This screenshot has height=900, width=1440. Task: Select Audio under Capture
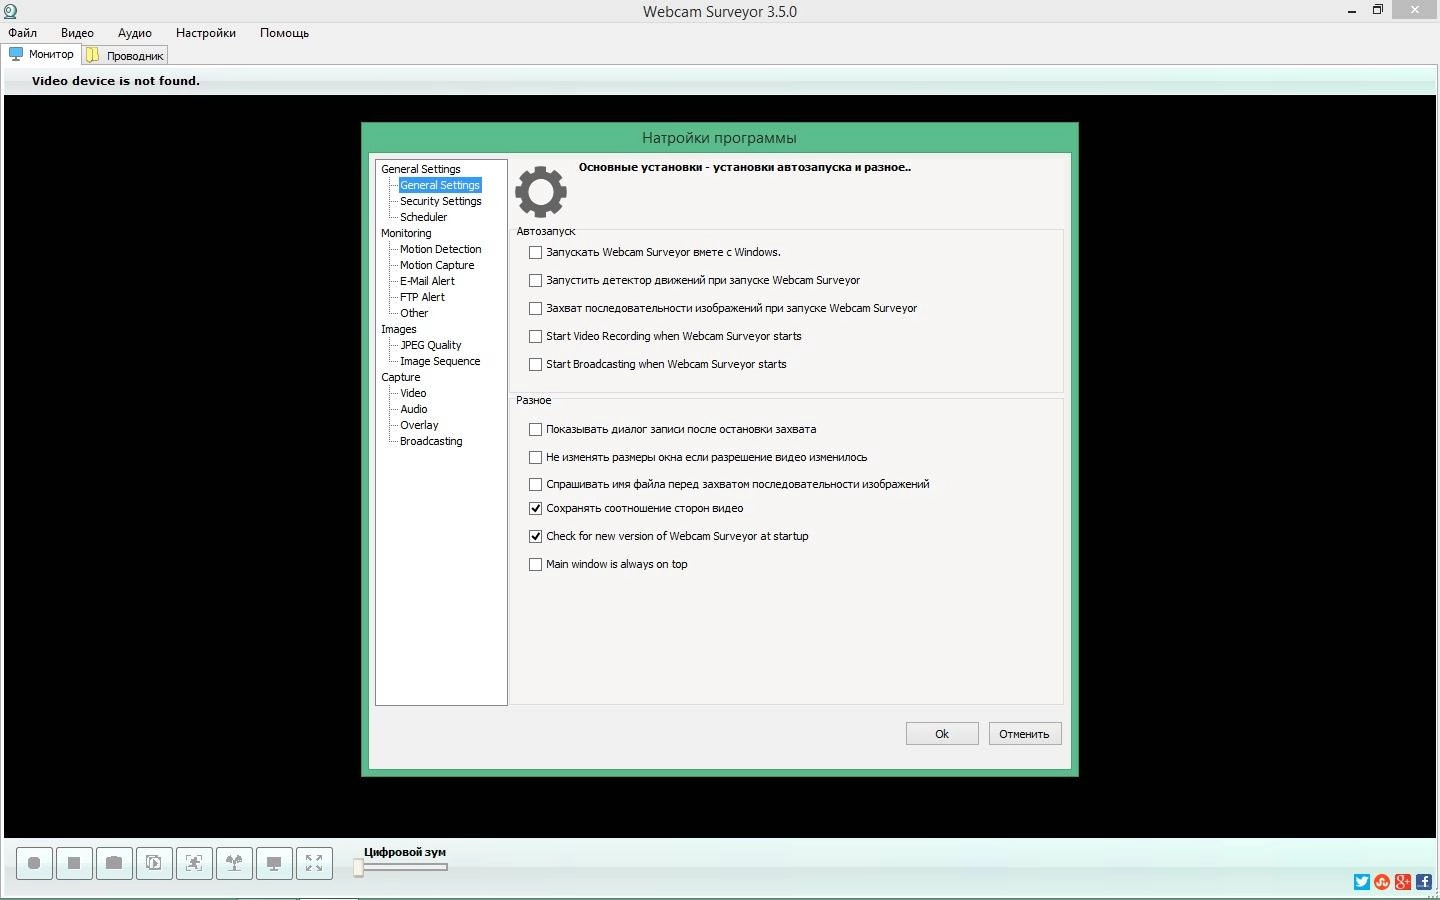414,409
